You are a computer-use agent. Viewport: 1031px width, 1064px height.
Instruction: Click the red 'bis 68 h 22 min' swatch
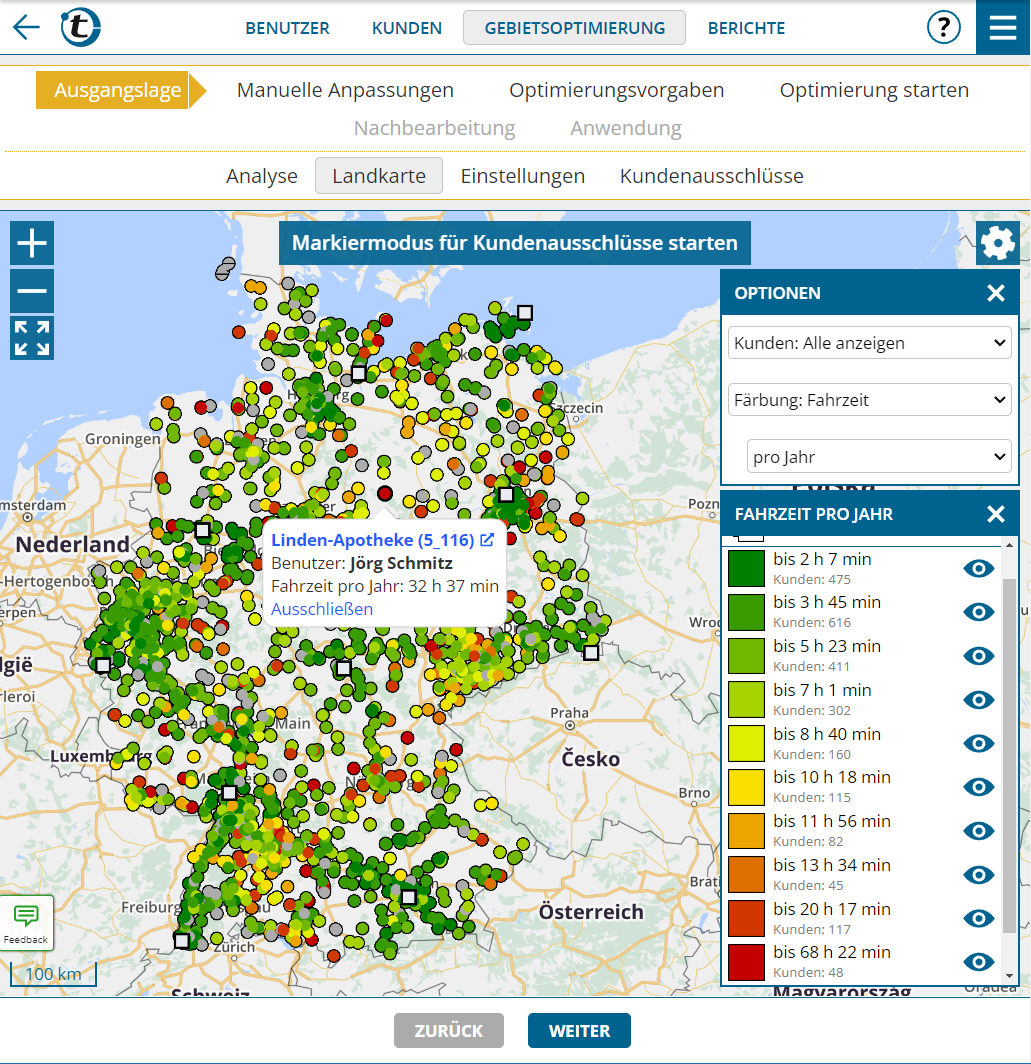point(746,962)
